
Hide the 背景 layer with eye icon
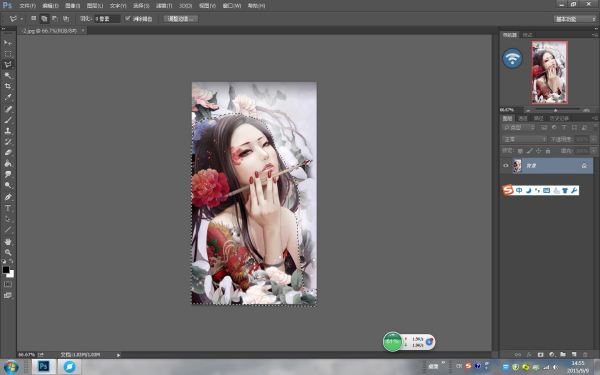click(506, 166)
